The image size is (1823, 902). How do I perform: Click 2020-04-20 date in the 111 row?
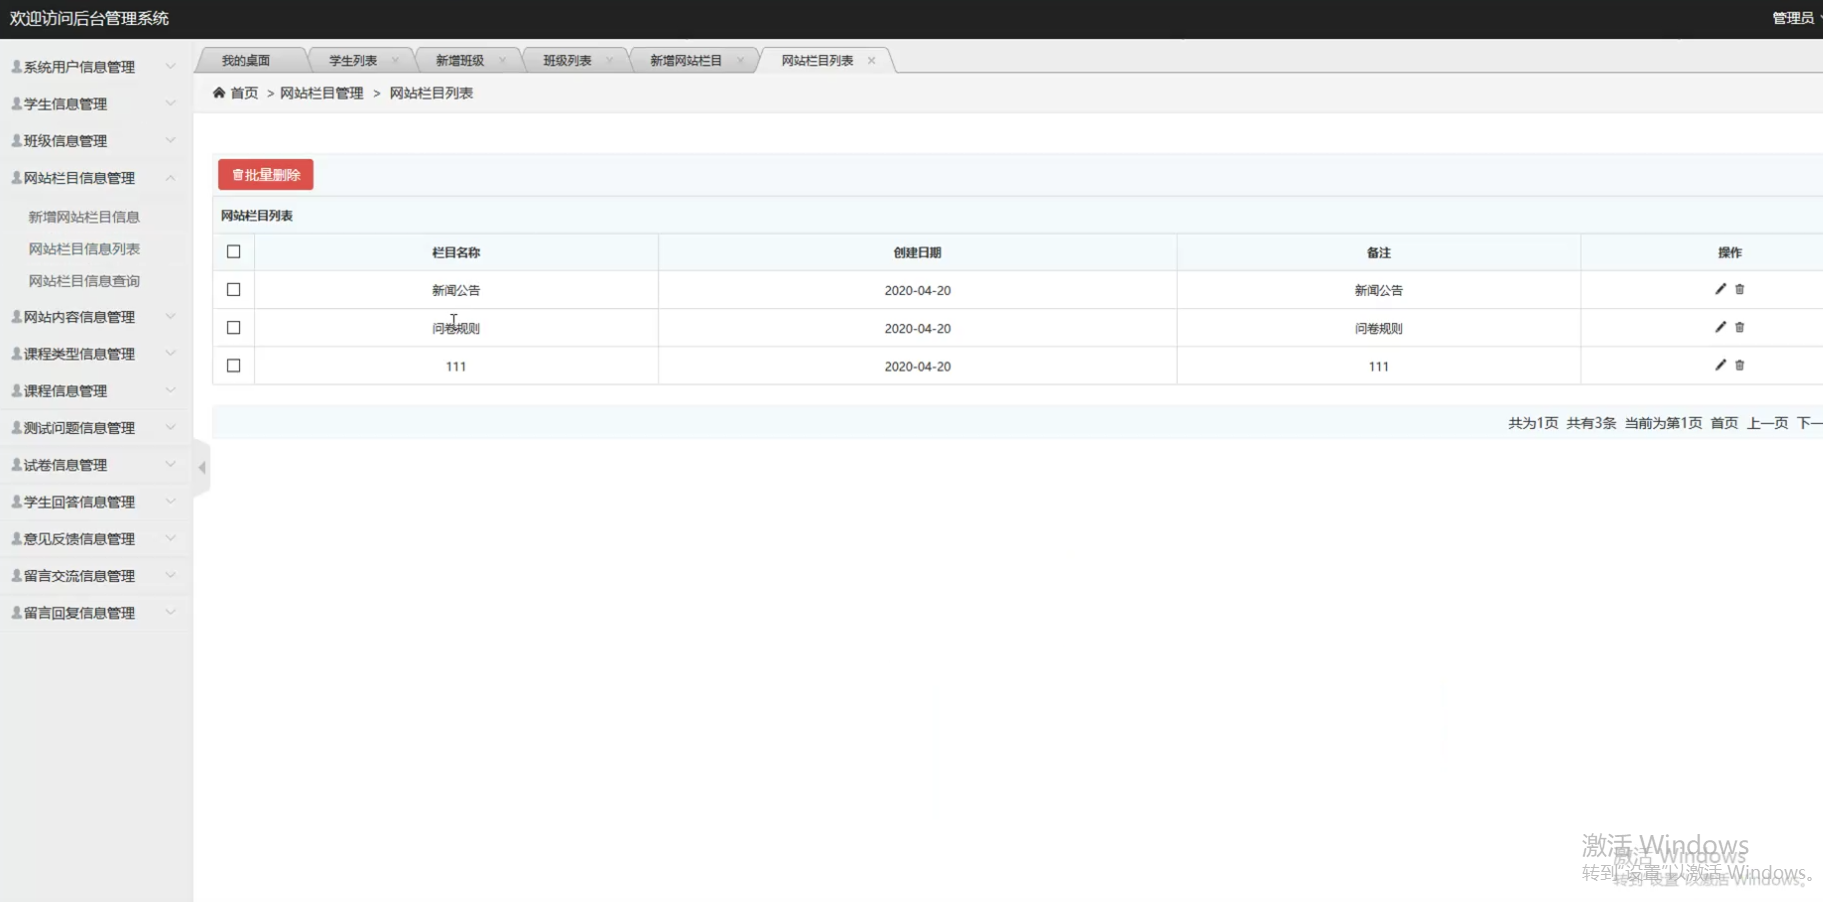(x=918, y=366)
